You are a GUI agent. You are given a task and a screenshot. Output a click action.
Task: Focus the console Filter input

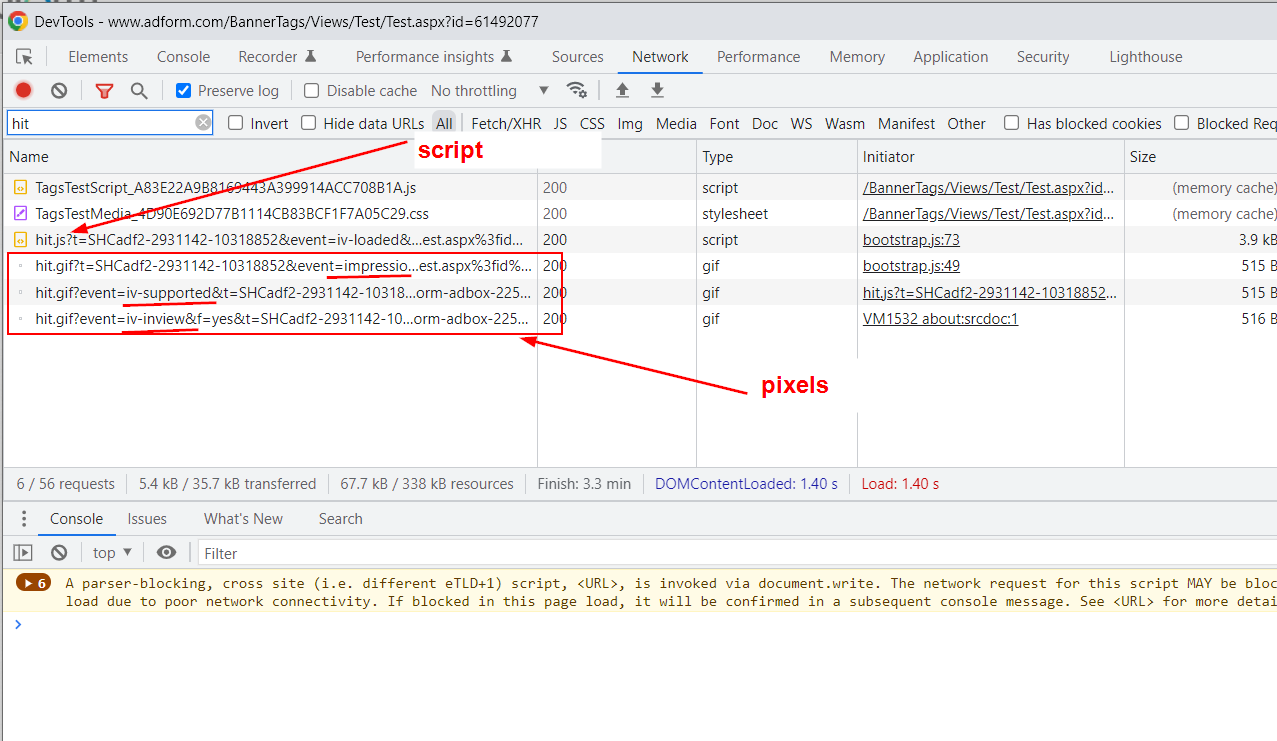click(736, 553)
